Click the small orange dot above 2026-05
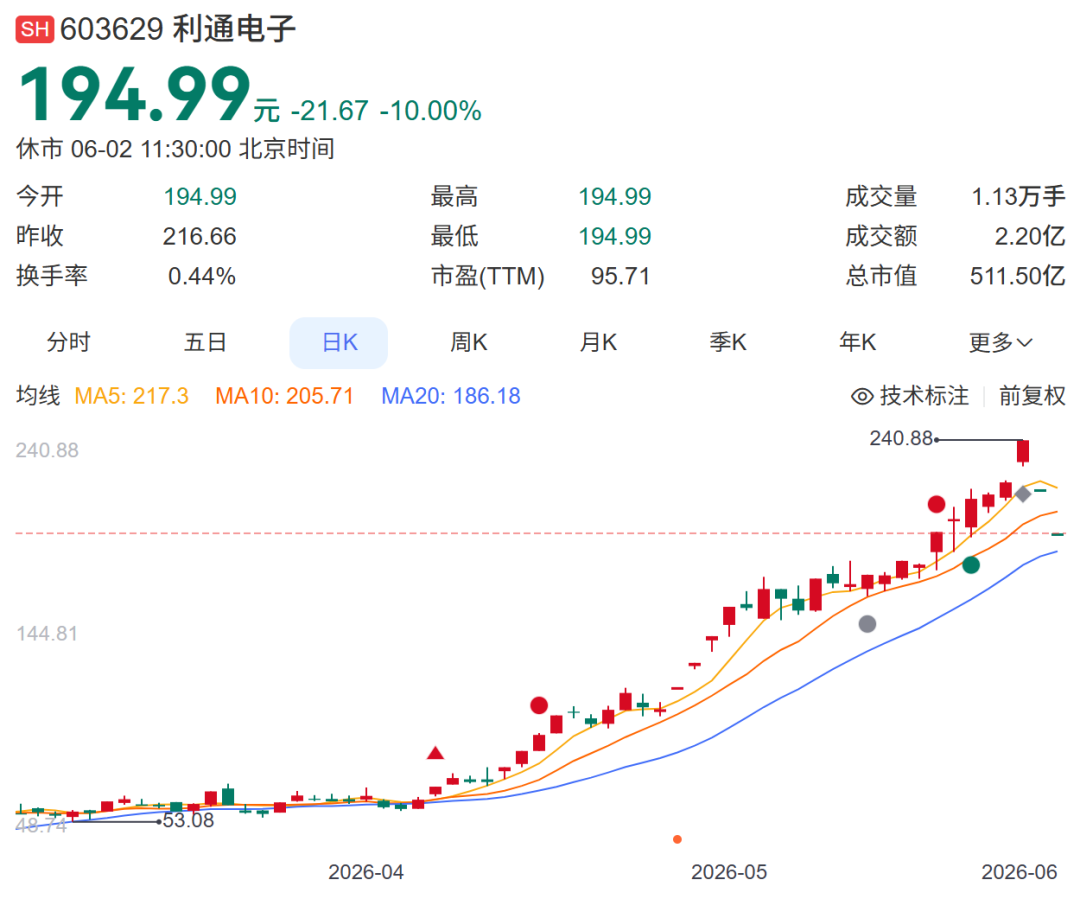Screen dimensions: 1080x899 click(x=678, y=839)
